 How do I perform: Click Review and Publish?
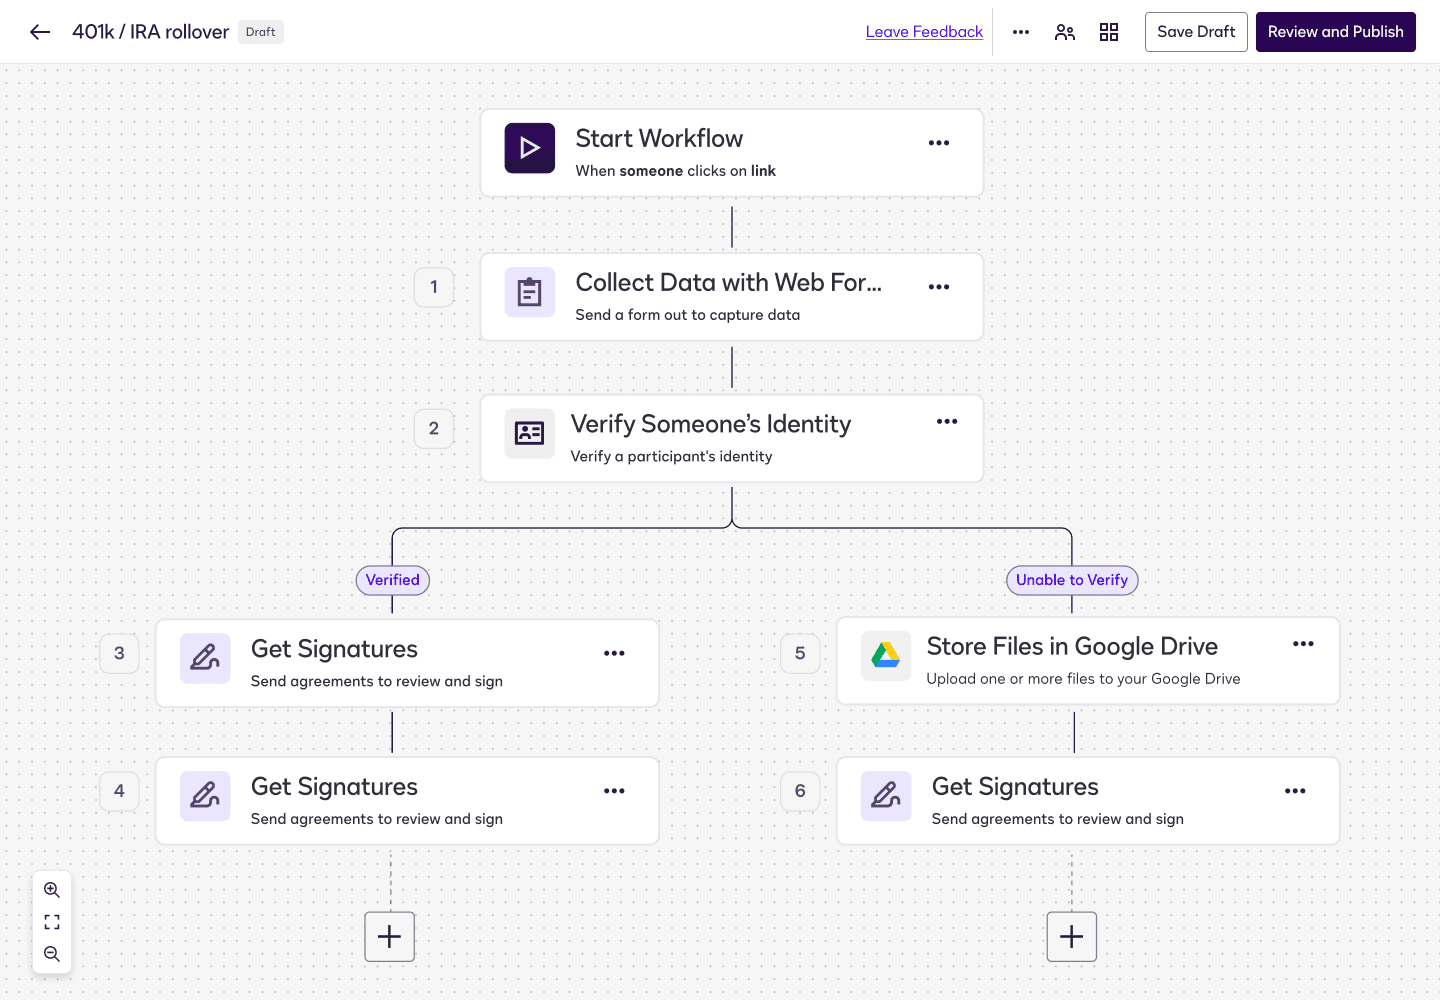1336,32
